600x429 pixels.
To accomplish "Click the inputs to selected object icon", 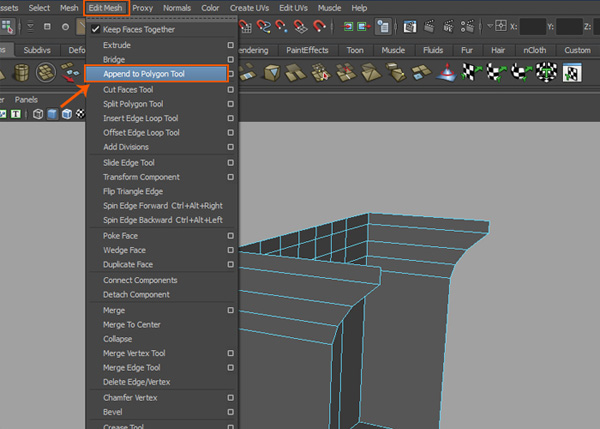I will point(348,26).
